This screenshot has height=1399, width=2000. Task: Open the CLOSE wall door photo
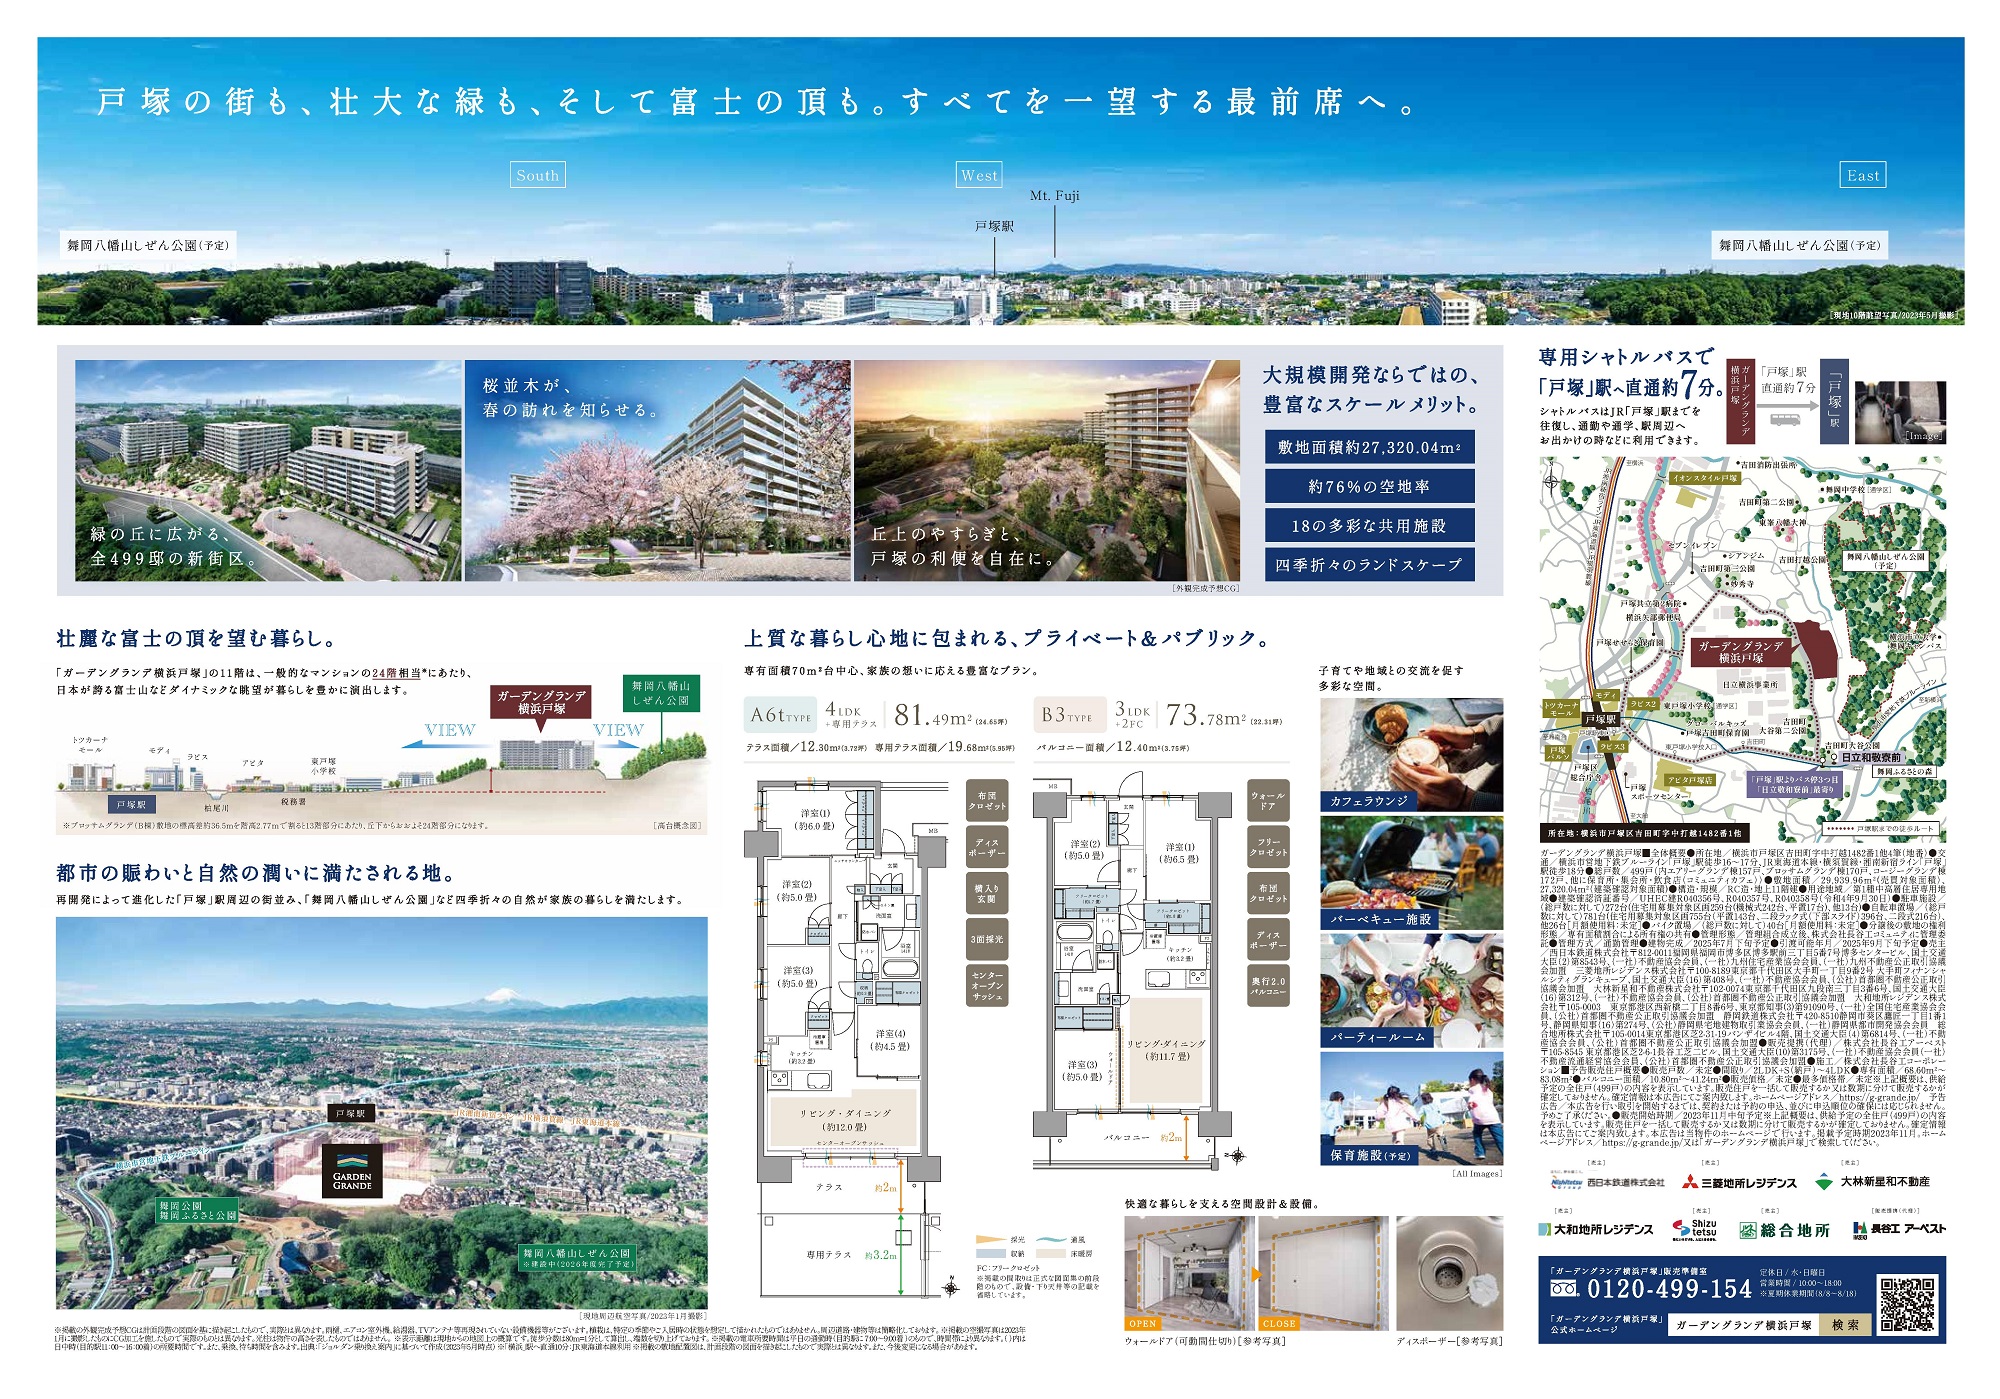(x=1324, y=1273)
